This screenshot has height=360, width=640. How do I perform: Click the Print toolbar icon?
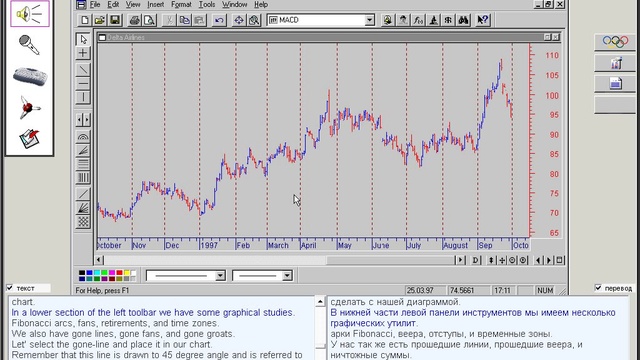134,20
